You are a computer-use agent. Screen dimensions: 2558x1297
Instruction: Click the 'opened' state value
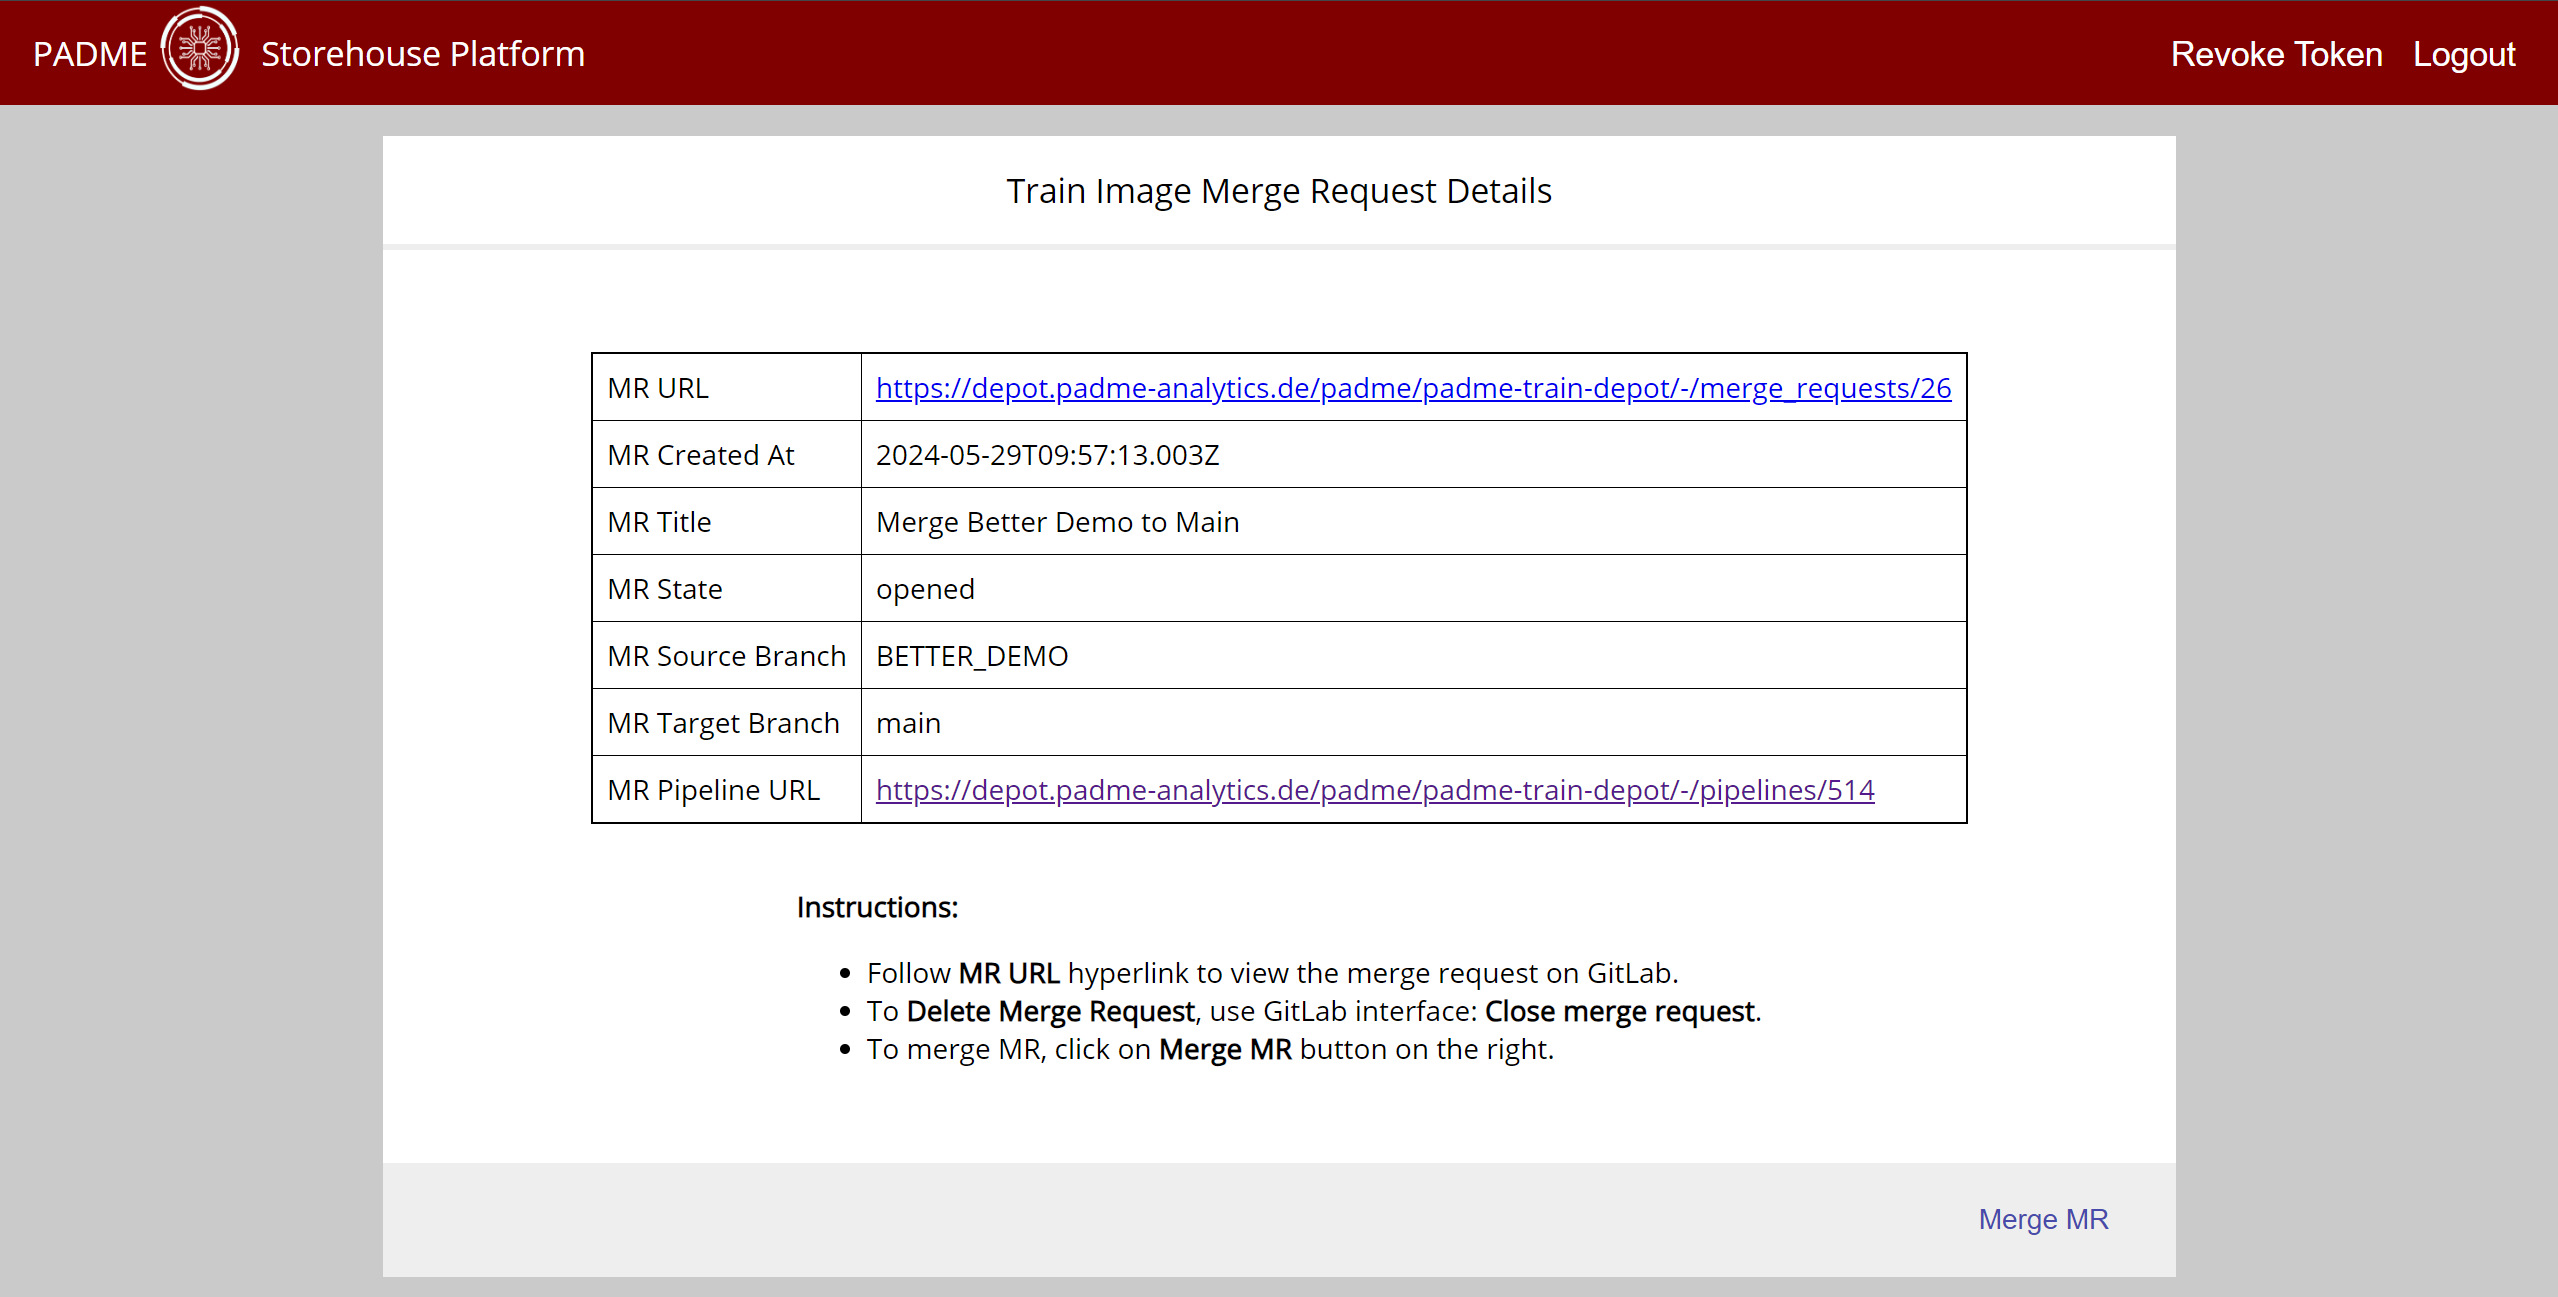tap(925, 589)
